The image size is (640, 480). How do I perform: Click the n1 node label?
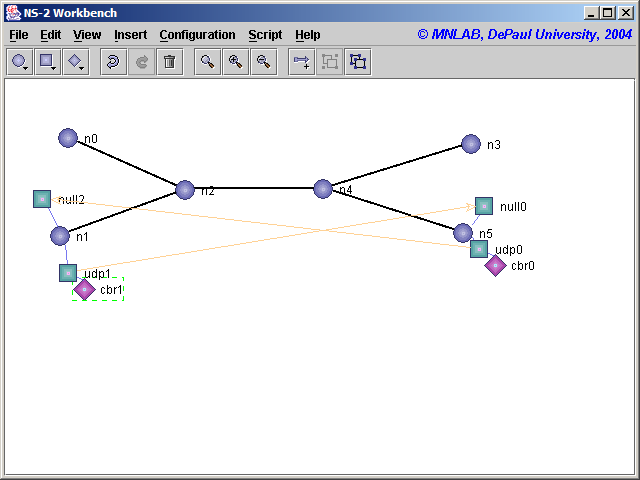pyautogui.click(x=82, y=237)
